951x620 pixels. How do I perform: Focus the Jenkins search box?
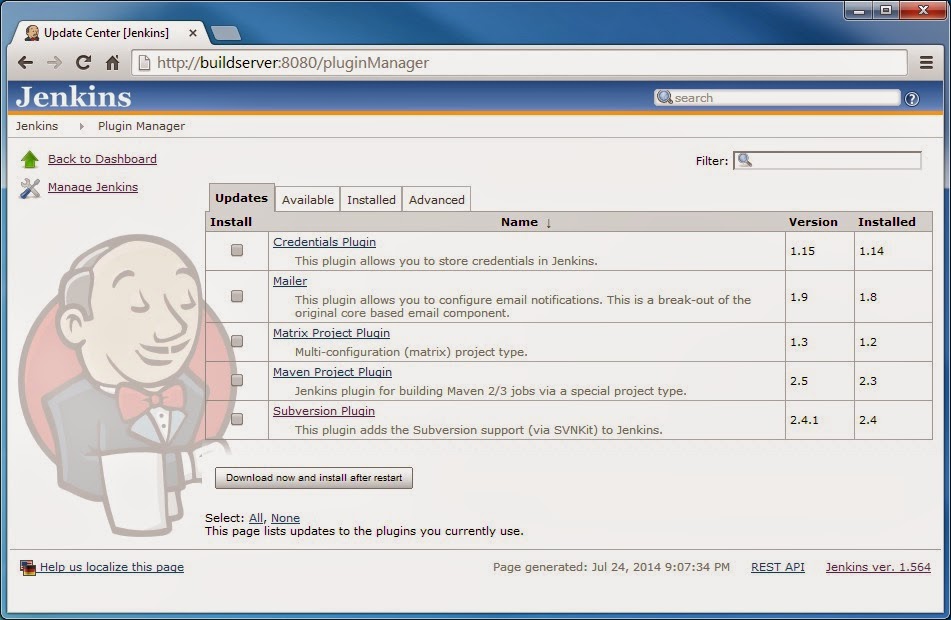[x=777, y=98]
